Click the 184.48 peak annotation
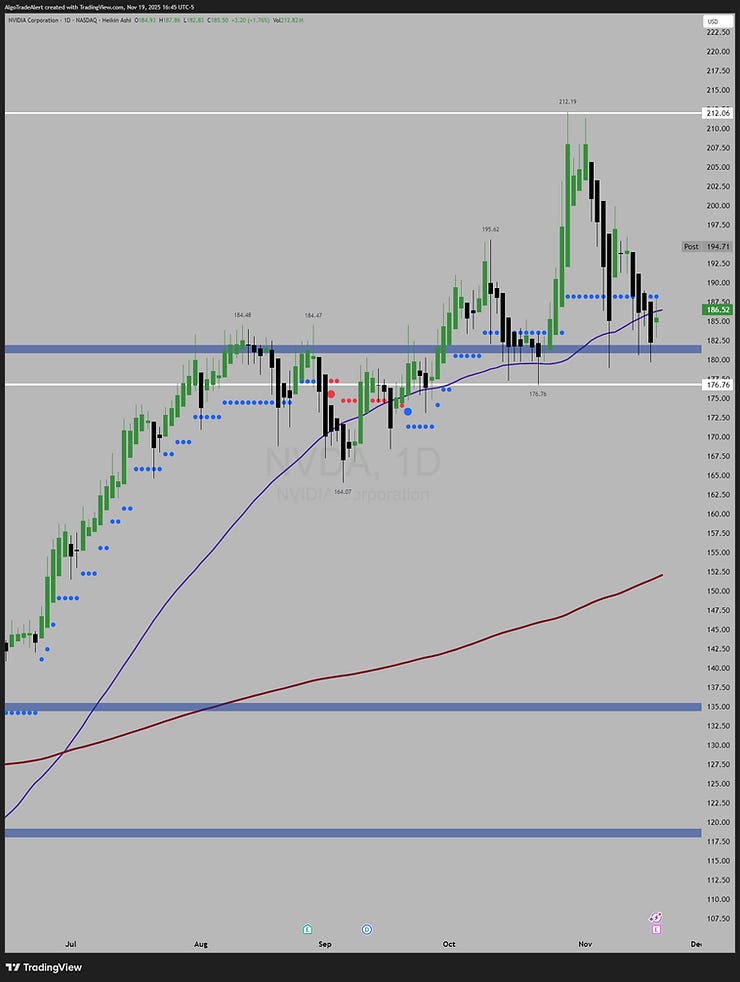Screen dimensions: 740x982 (243, 316)
